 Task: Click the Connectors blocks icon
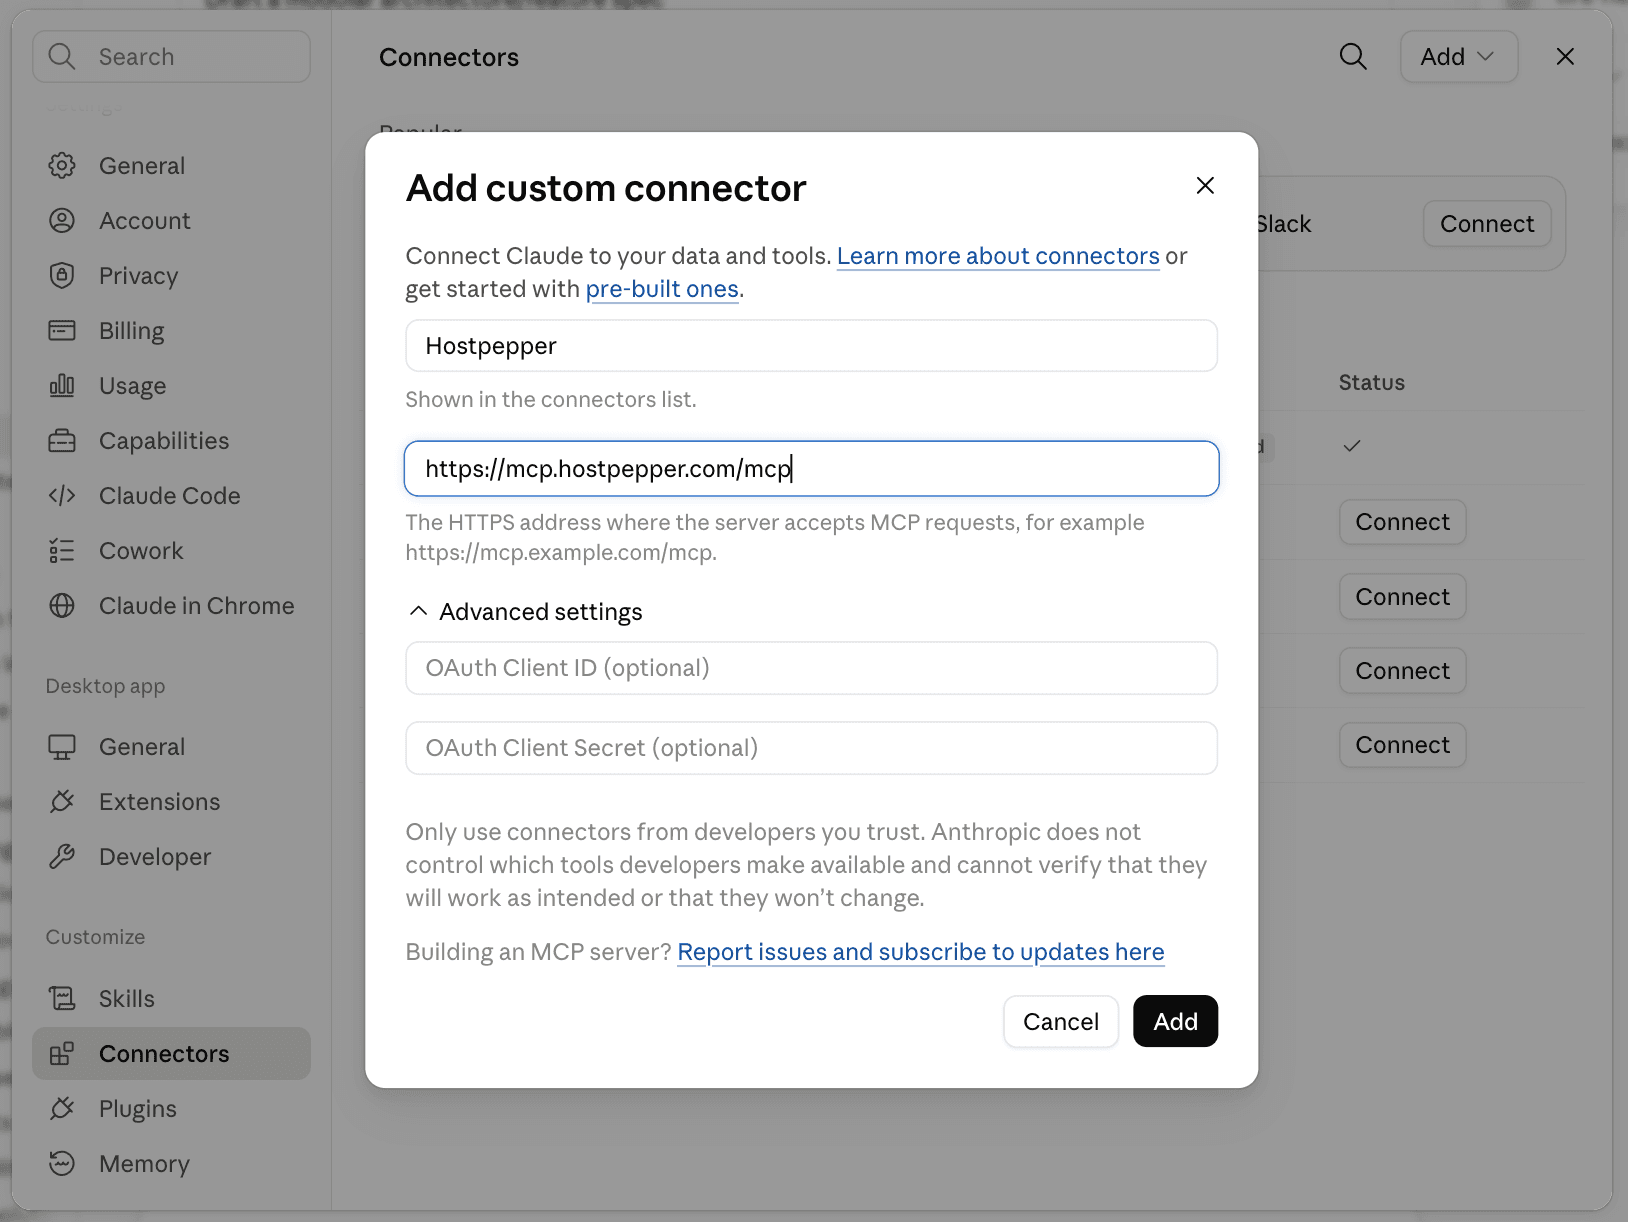62,1054
